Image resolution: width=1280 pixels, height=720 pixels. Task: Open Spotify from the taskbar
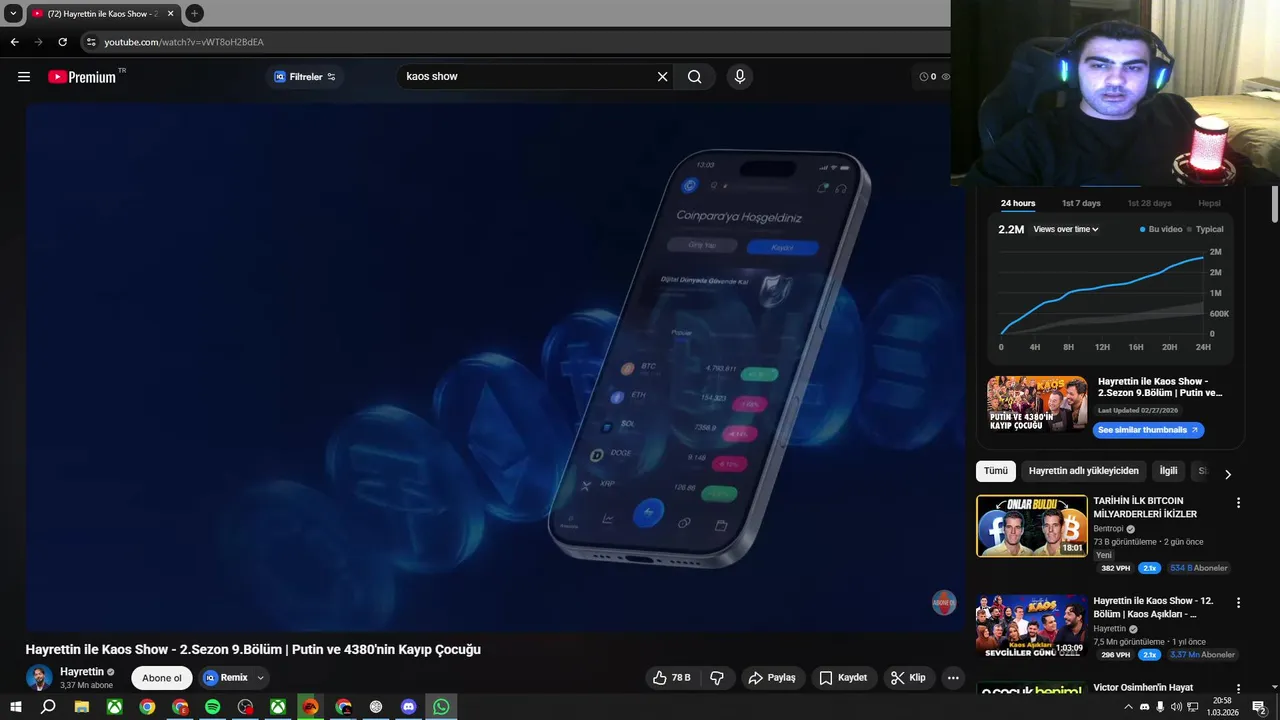pos(213,707)
